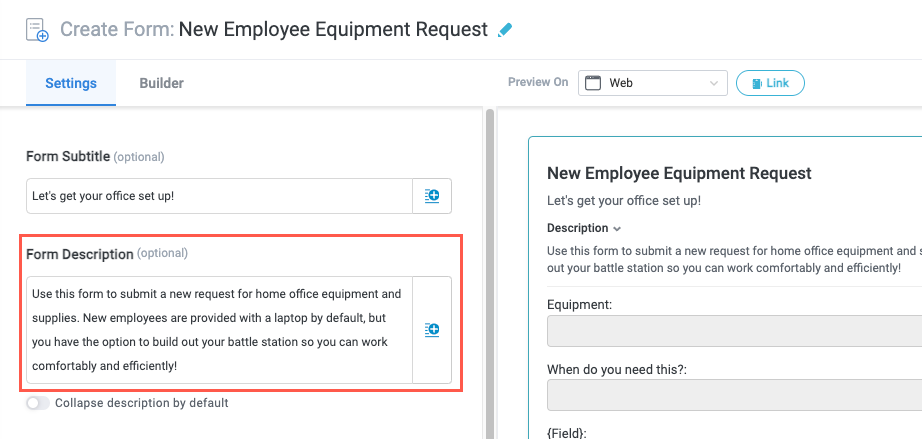
Task: Click the preview subtitle 'Let's get your office set up!'
Action: point(624,201)
